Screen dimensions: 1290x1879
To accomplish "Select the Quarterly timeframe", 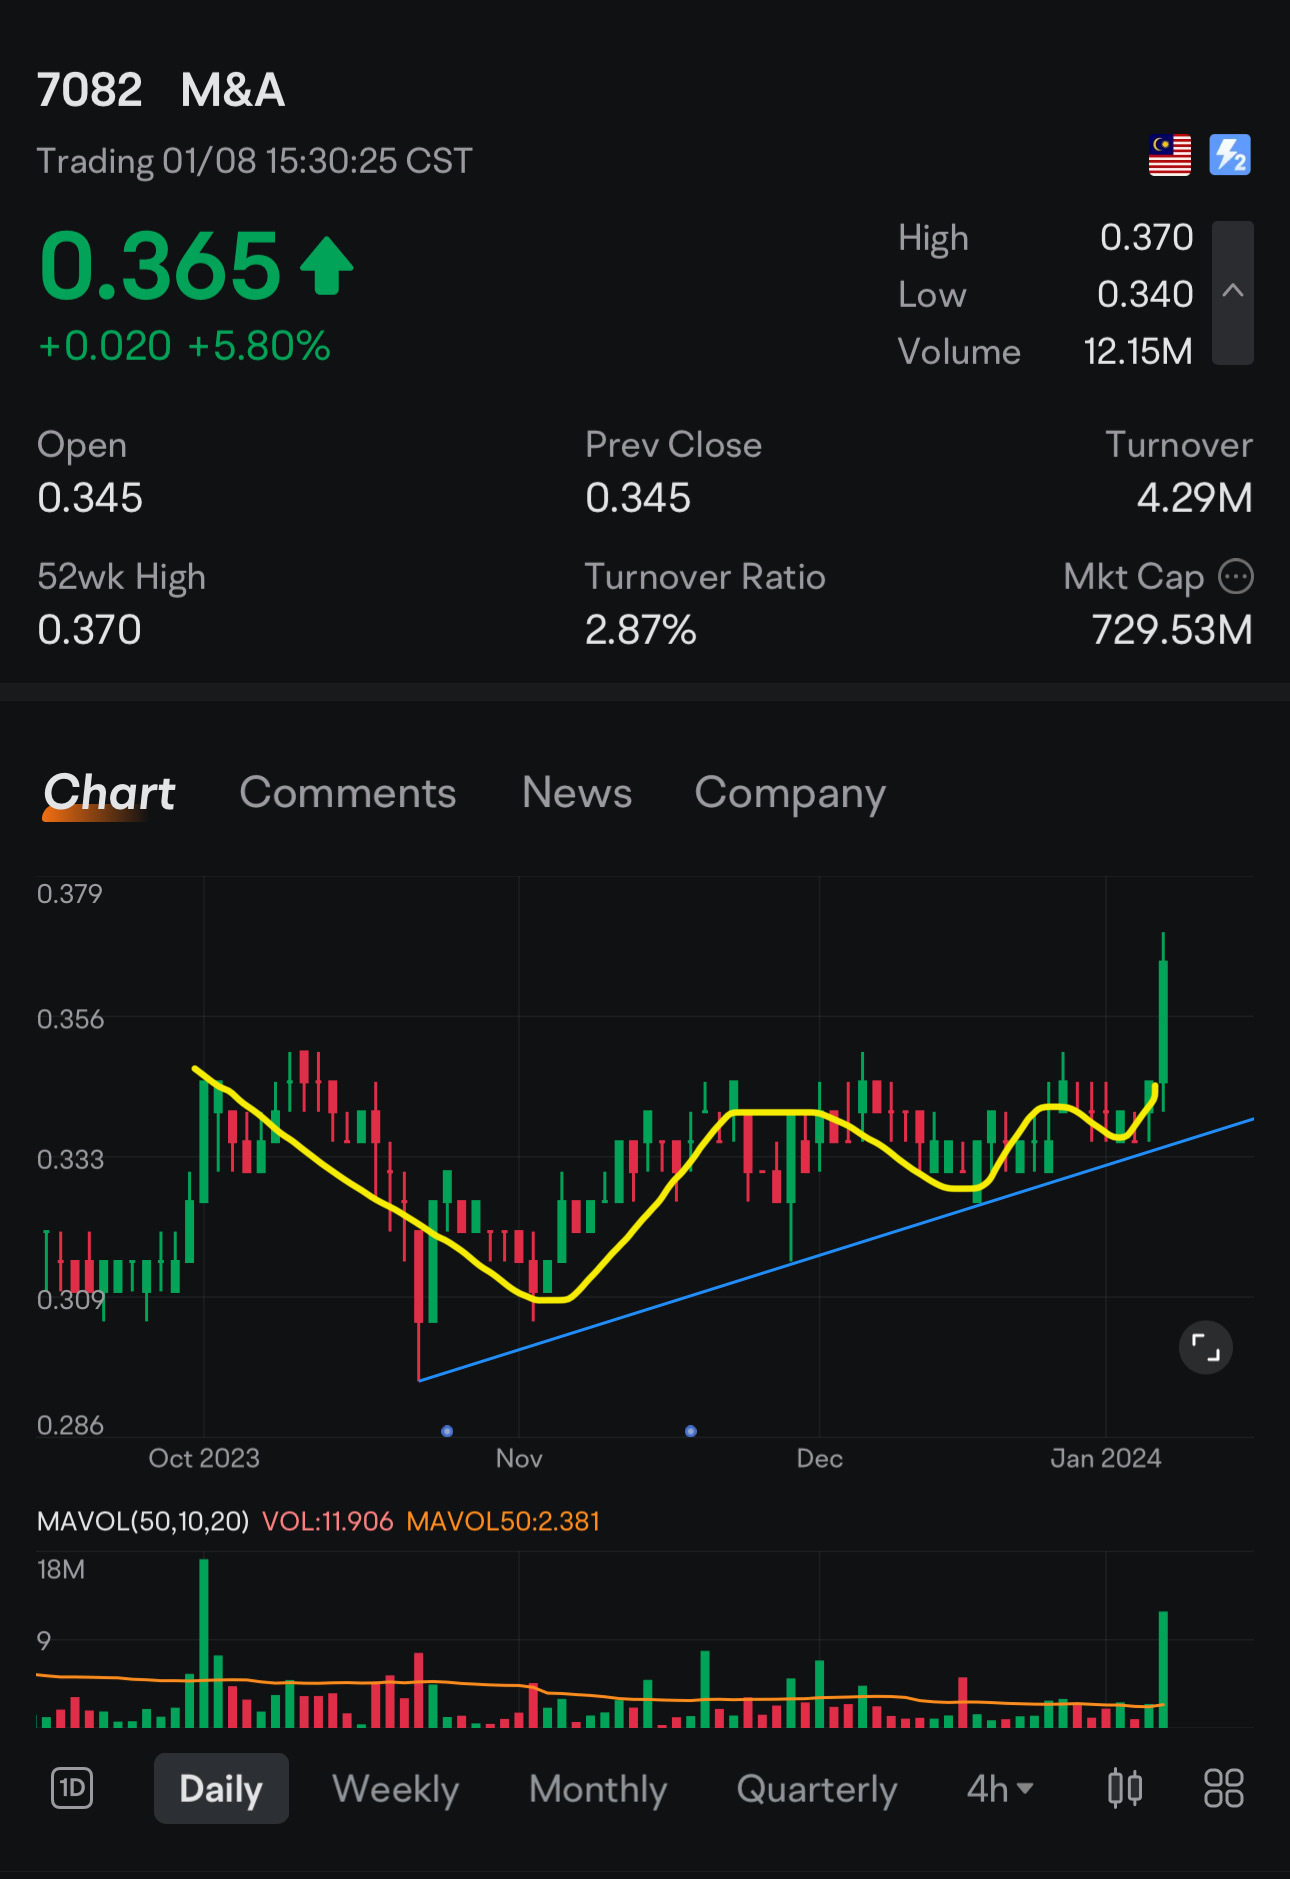I will click(x=816, y=1788).
